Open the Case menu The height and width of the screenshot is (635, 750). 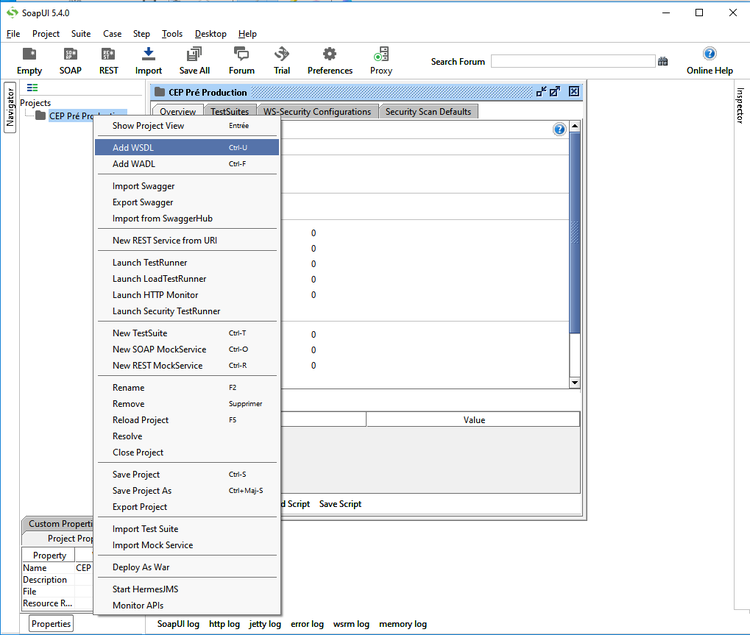click(x=112, y=34)
